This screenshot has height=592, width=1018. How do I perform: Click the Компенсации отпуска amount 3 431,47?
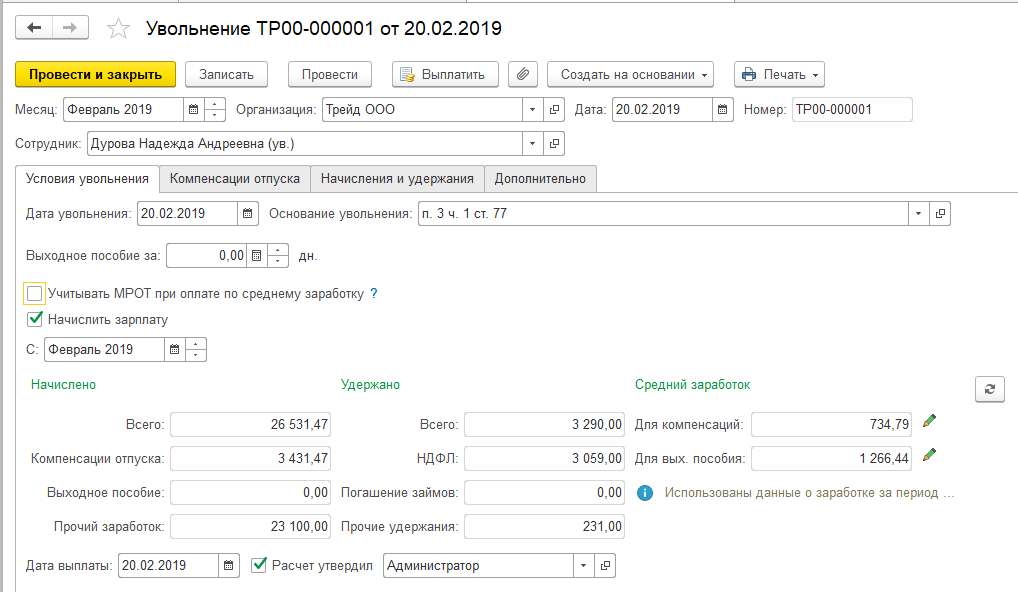(x=251, y=458)
